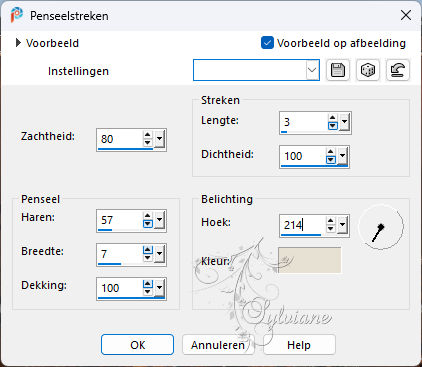The height and width of the screenshot is (367, 422).
Task: Open the Breedte slider dropdown arrow
Action: (x=160, y=254)
